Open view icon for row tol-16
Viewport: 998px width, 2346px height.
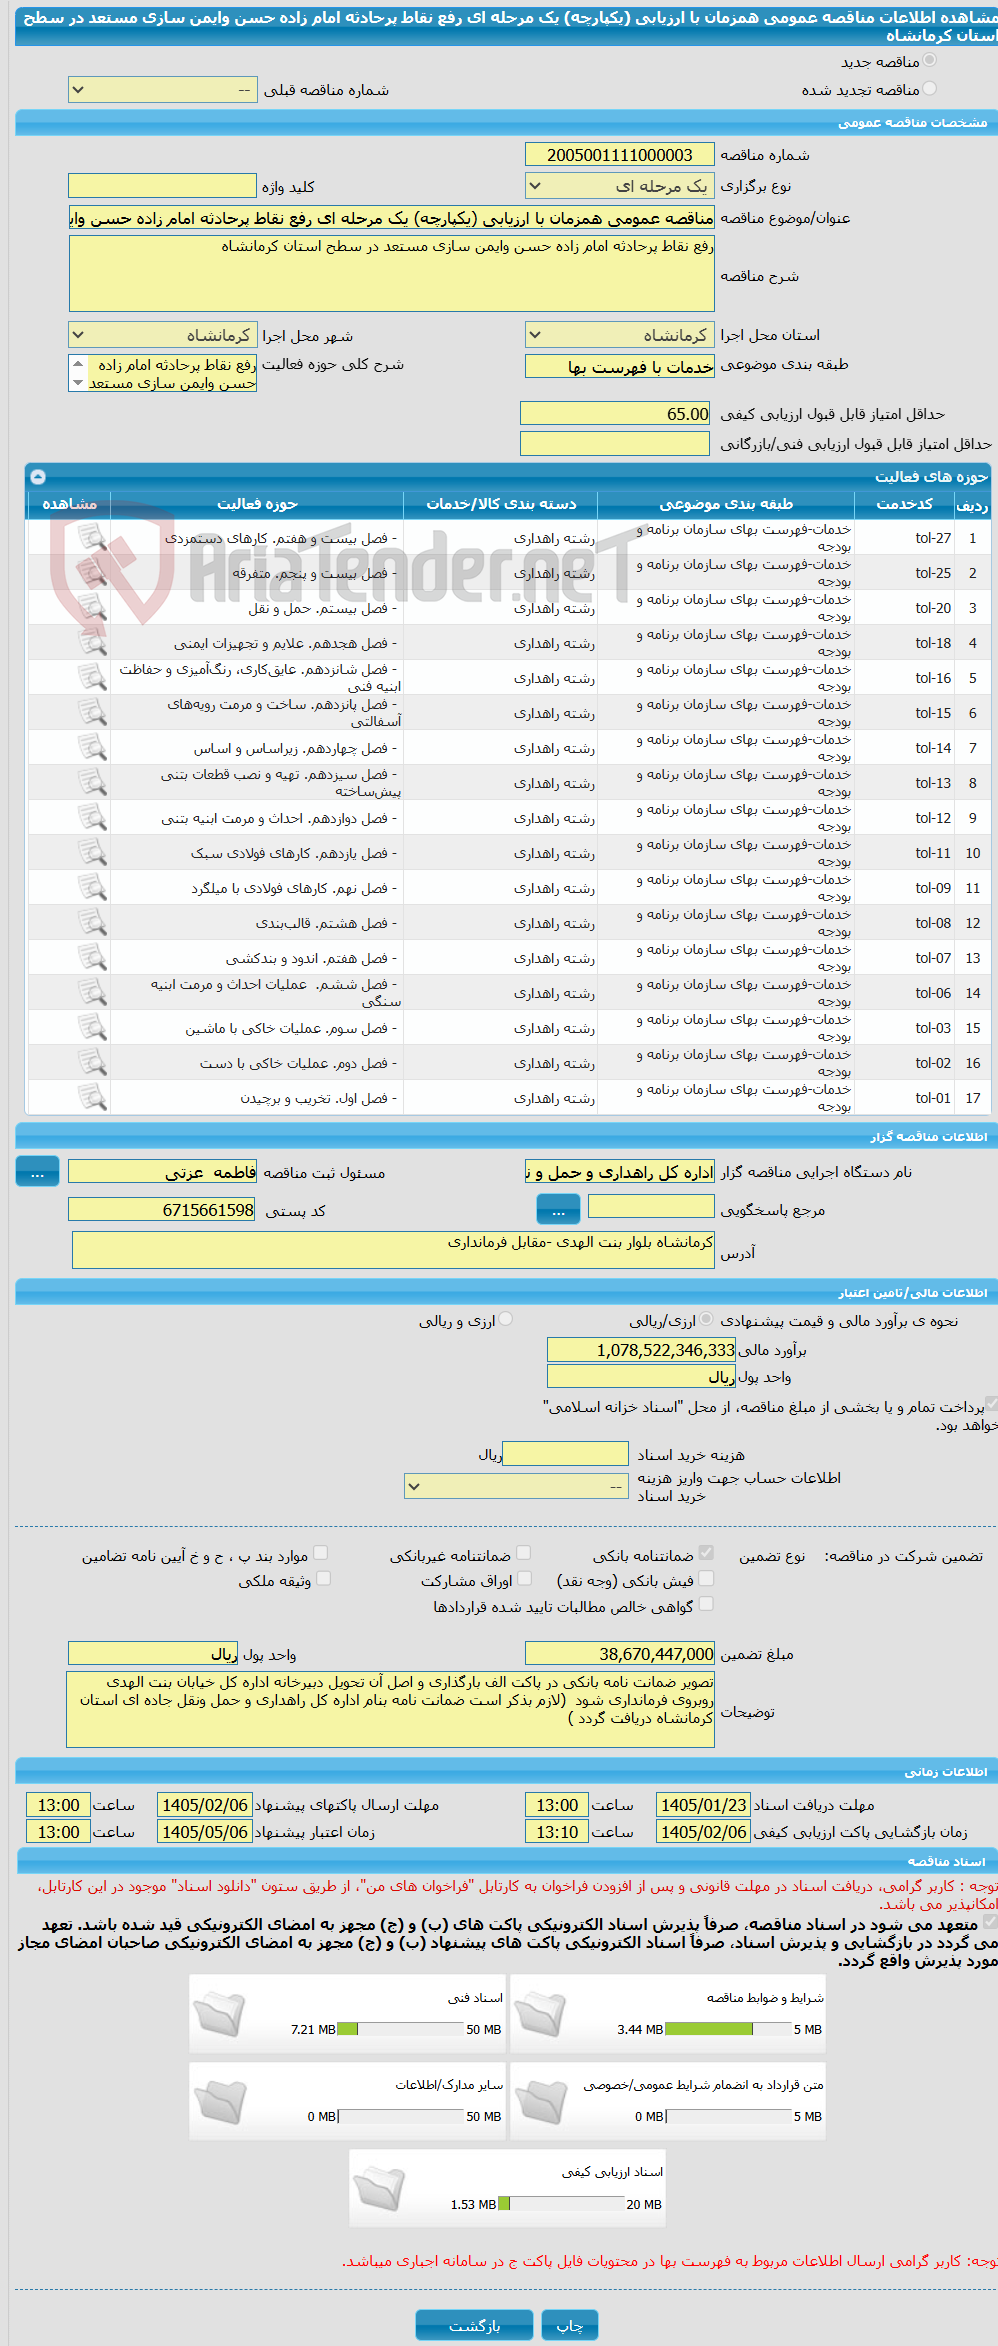point(92,678)
